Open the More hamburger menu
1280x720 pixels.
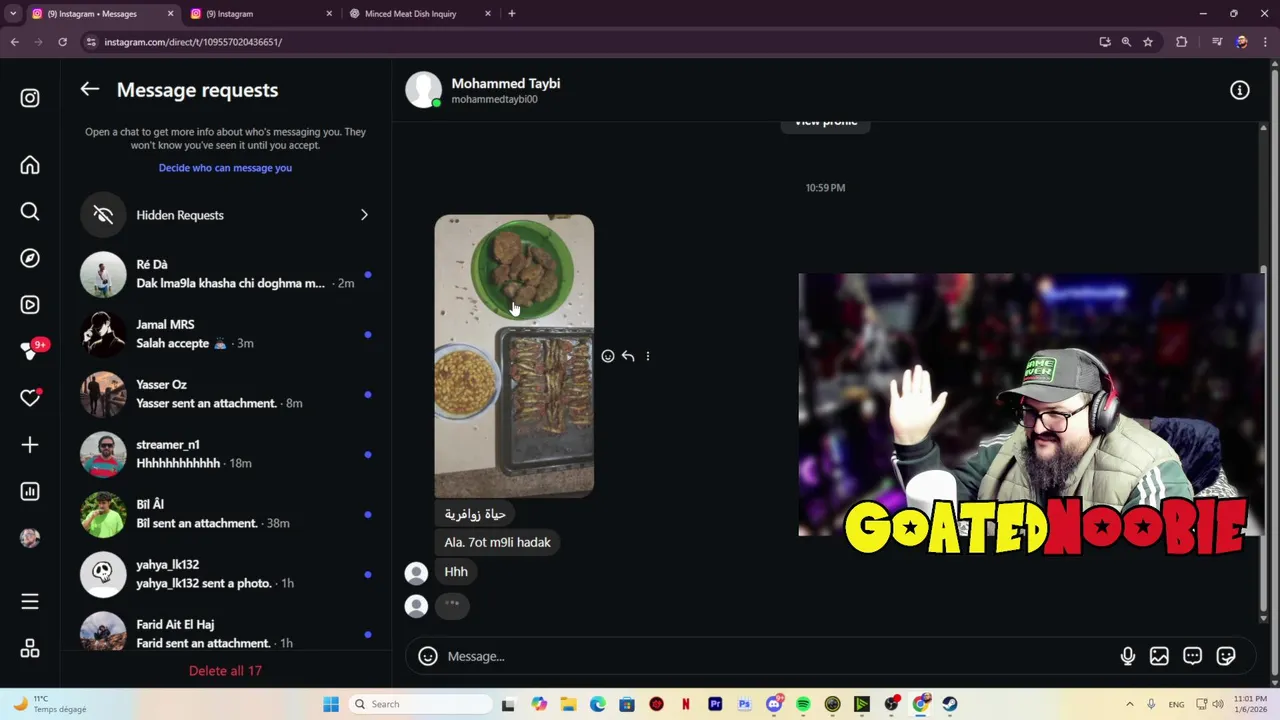point(30,601)
